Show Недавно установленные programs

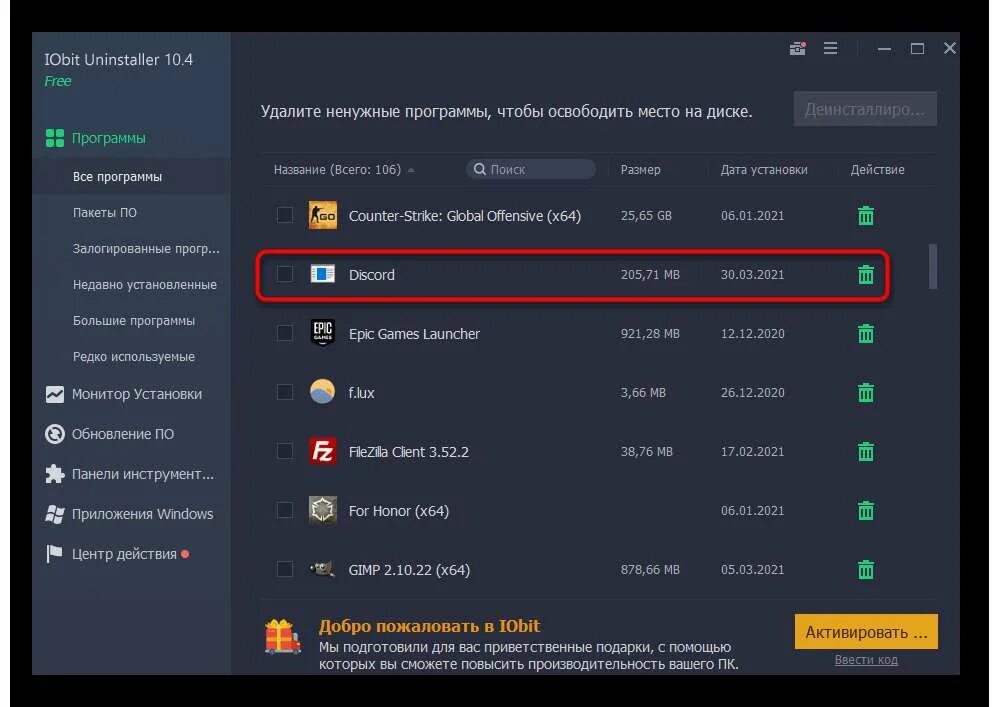coord(144,285)
